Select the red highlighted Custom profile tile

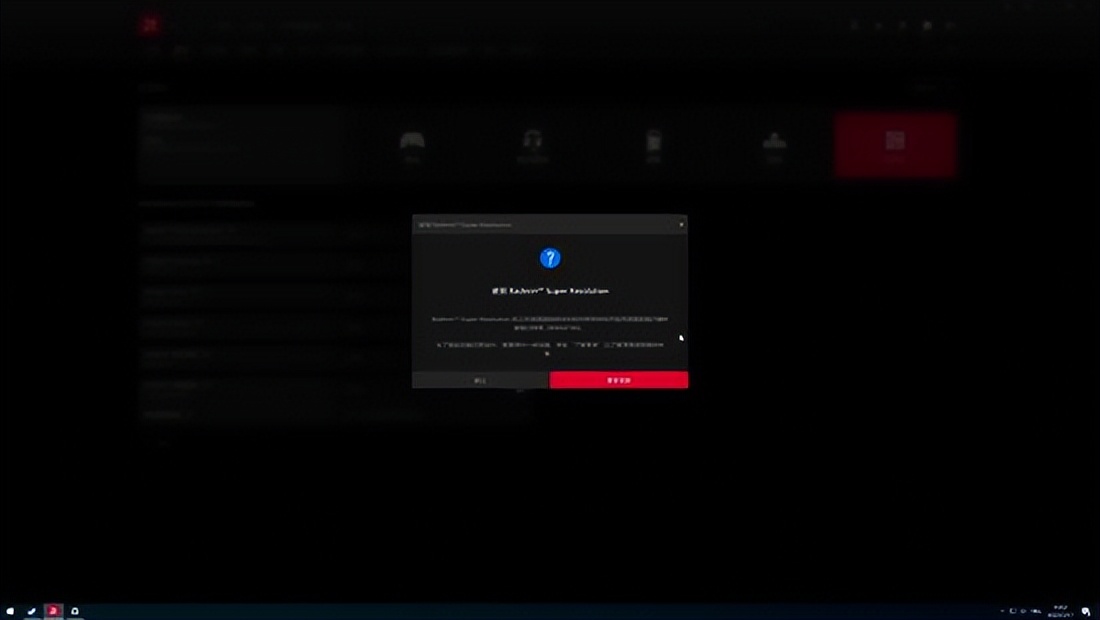895,145
